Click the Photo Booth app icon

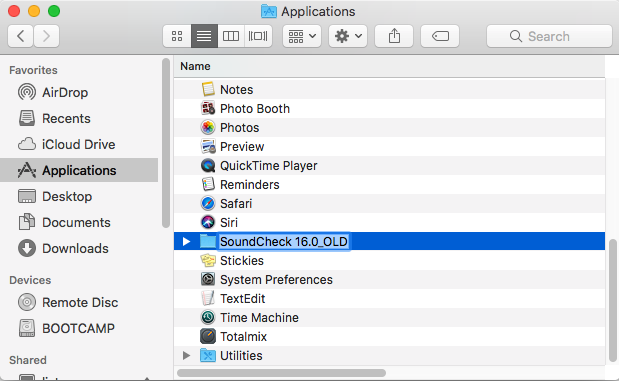tap(208, 108)
